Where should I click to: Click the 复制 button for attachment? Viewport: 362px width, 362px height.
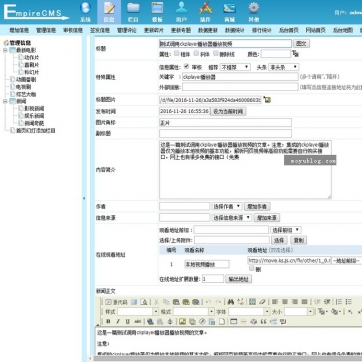298,240
